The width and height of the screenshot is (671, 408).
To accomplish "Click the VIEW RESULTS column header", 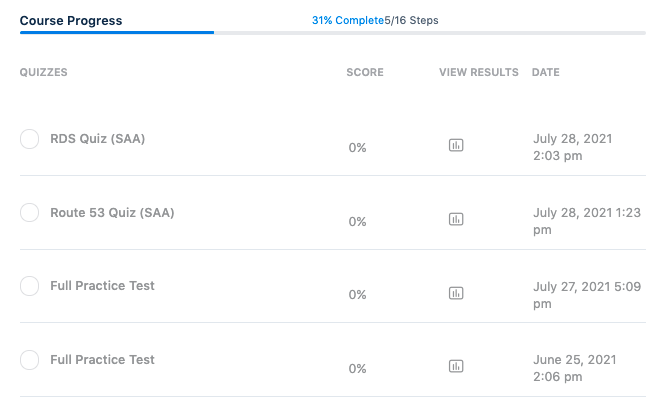I will (479, 72).
